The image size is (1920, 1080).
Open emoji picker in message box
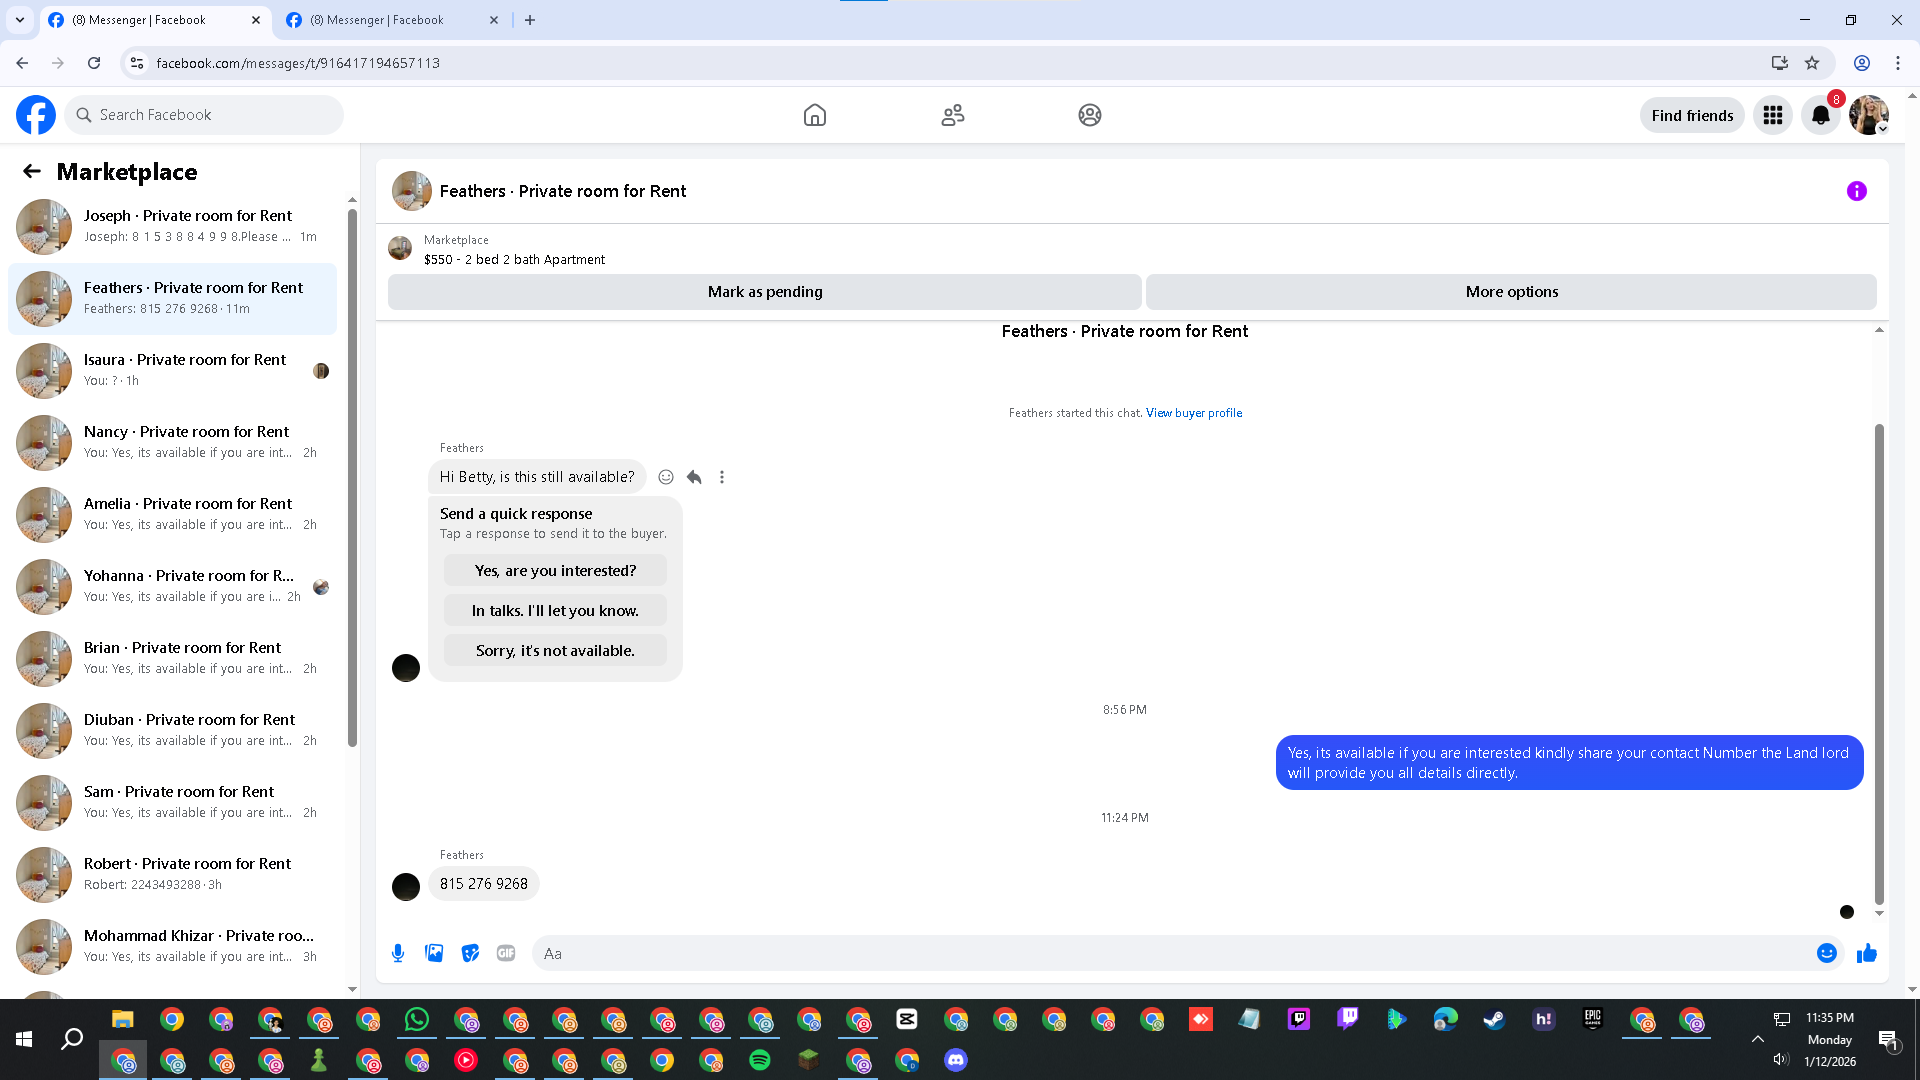point(1826,953)
